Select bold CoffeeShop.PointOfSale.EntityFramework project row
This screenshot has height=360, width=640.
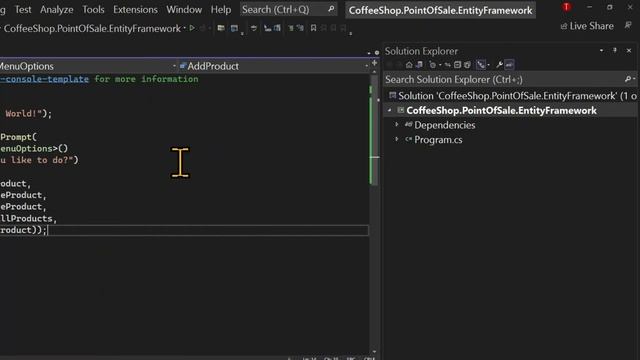click(x=511, y=111)
